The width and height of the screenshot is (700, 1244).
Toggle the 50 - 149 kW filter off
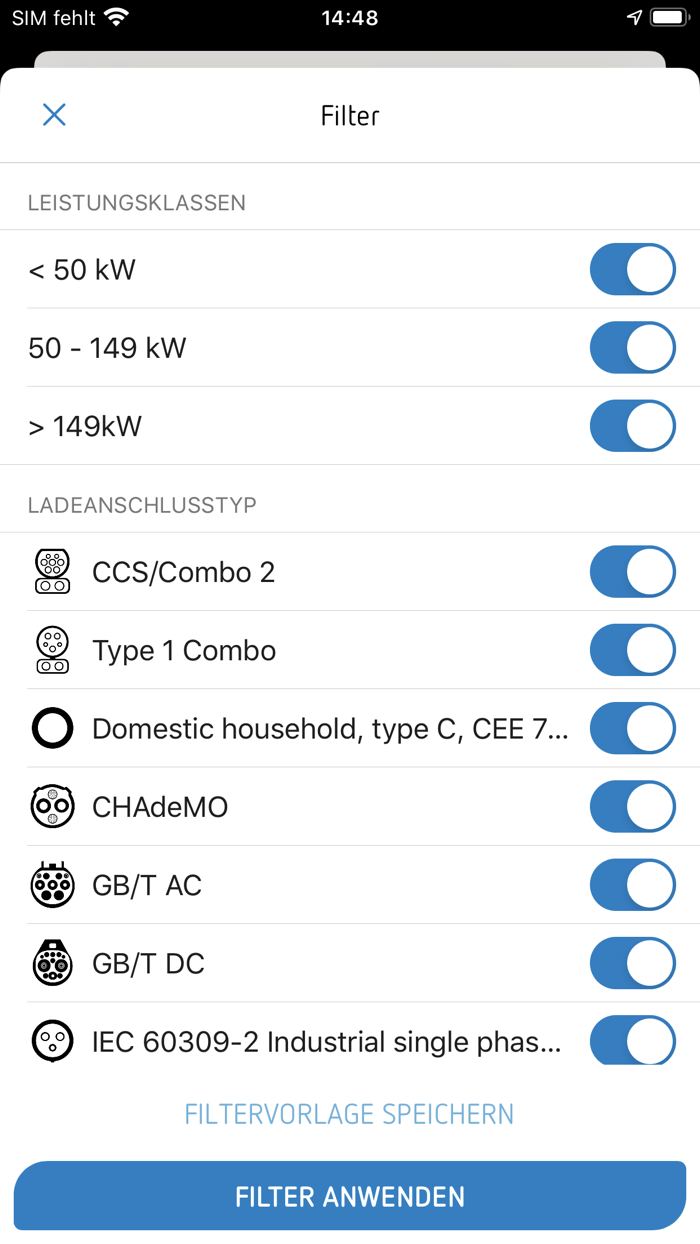[632, 347]
